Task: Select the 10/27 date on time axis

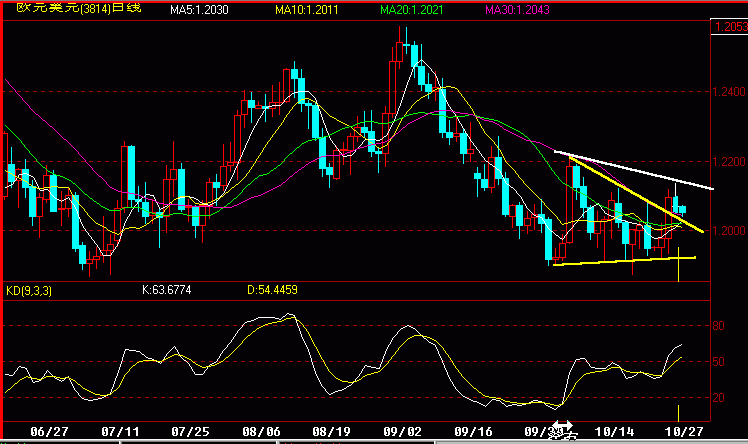Action: pos(684,432)
